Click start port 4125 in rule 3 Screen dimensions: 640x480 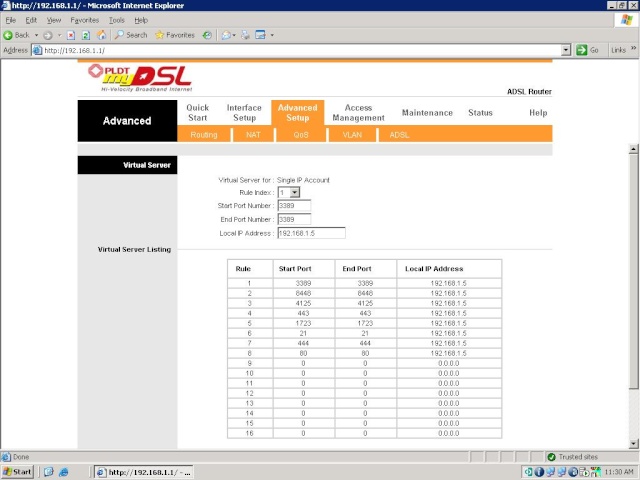coord(303,303)
